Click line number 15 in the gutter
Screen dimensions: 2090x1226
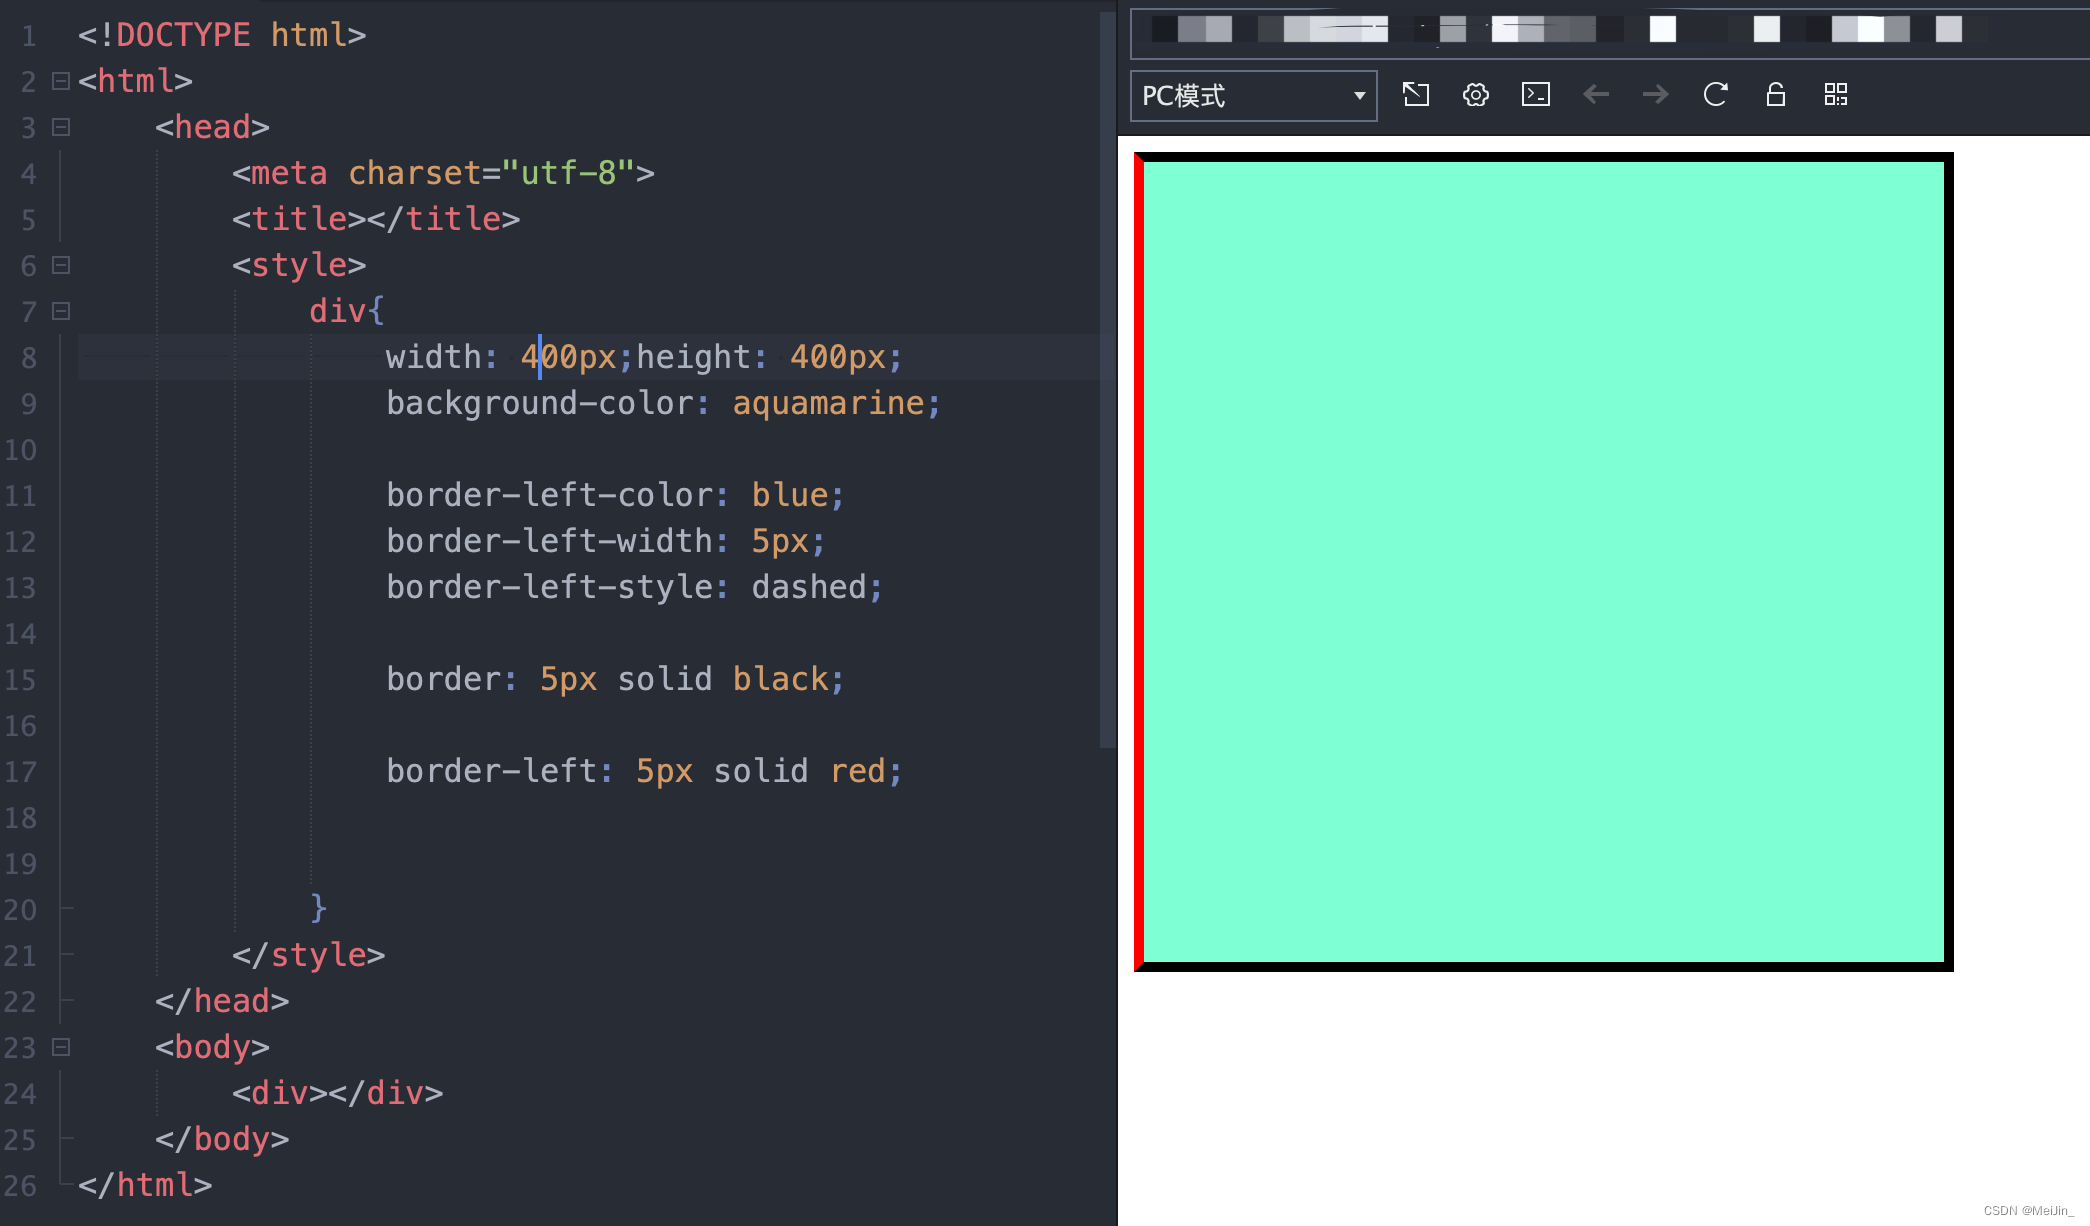pos(20,680)
